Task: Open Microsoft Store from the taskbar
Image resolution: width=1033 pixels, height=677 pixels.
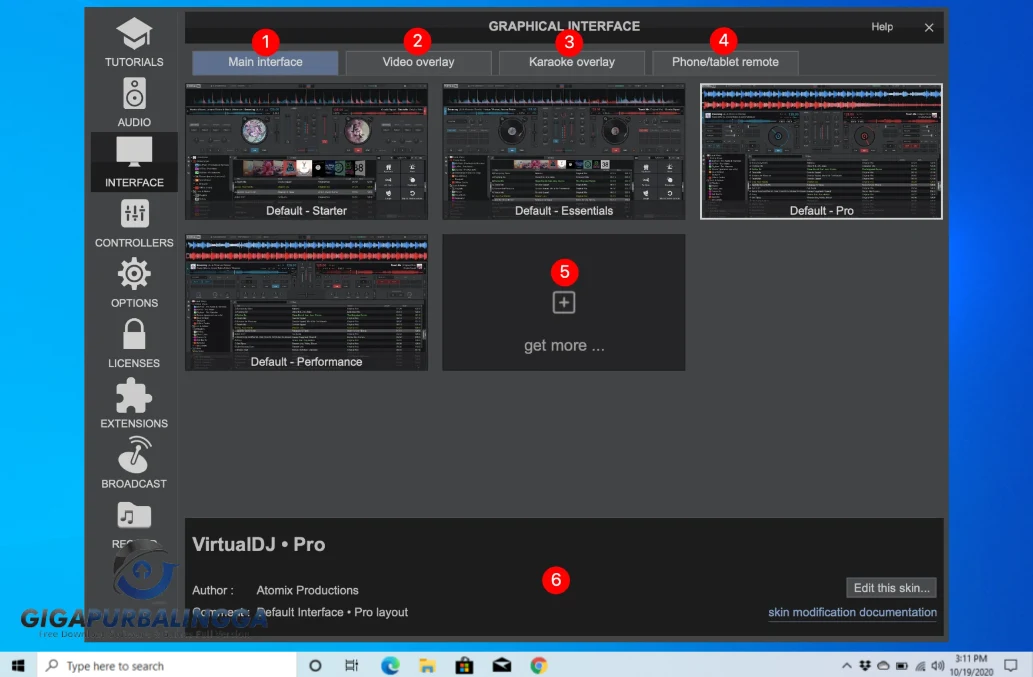Action: [464, 665]
